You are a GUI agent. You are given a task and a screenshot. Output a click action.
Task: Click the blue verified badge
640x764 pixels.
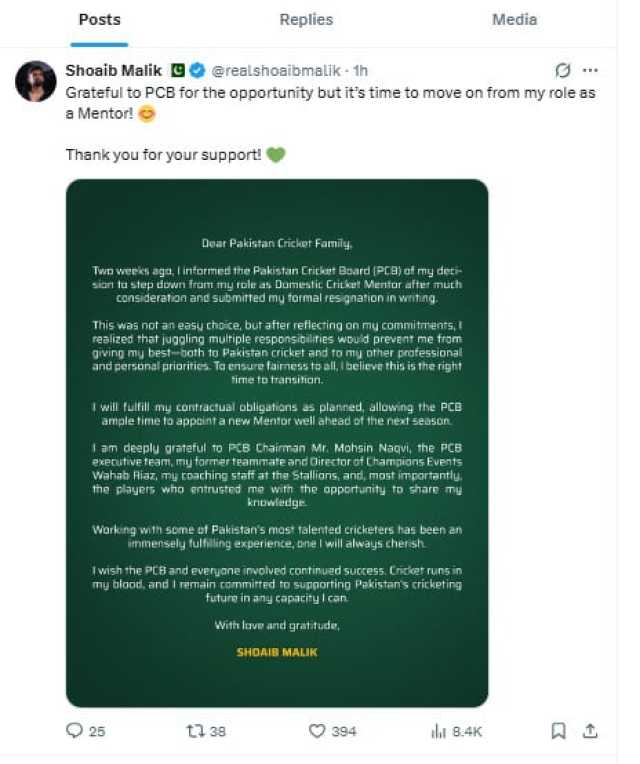(197, 71)
